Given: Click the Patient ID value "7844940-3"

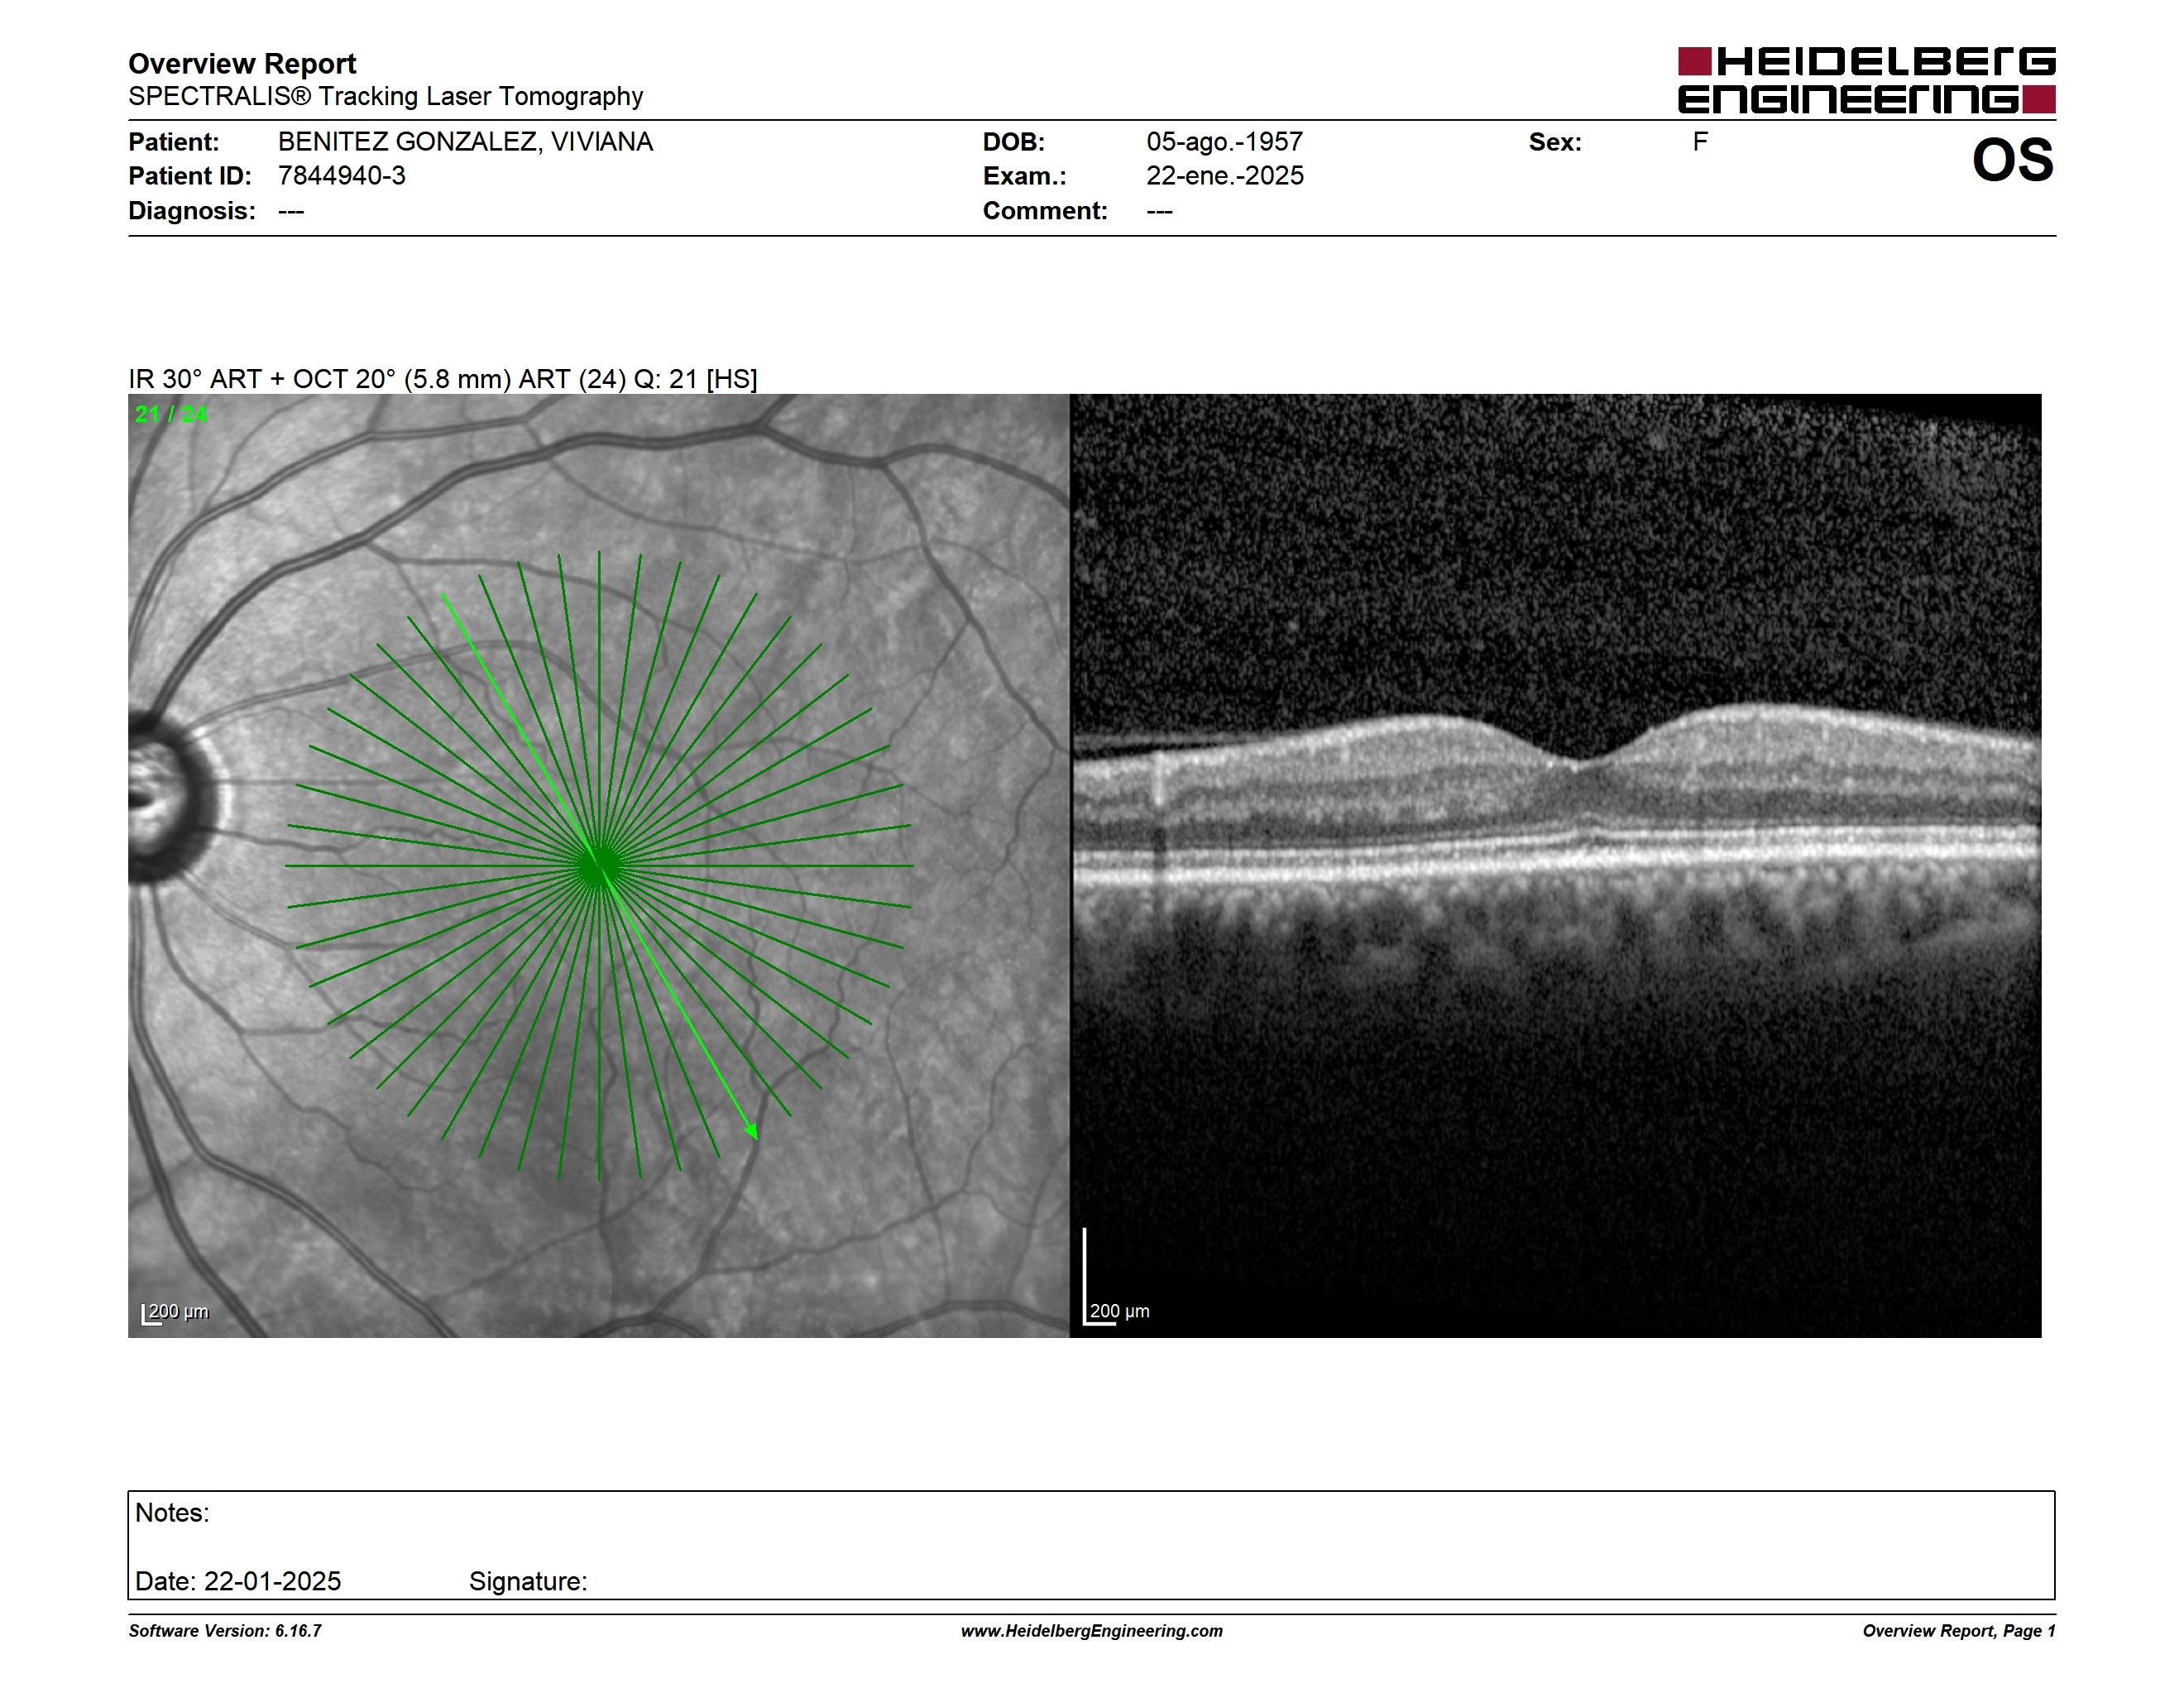Looking at the screenshot, I should click(x=342, y=176).
